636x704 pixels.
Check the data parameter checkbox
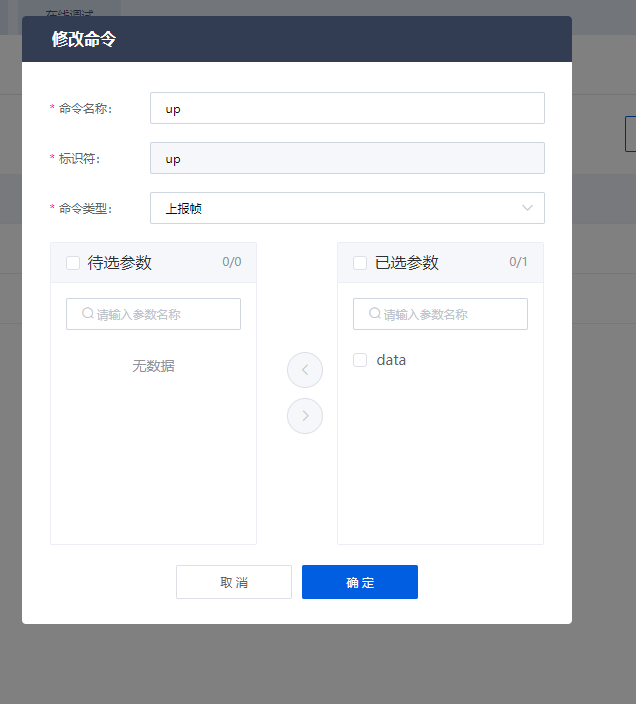click(x=360, y=360)
